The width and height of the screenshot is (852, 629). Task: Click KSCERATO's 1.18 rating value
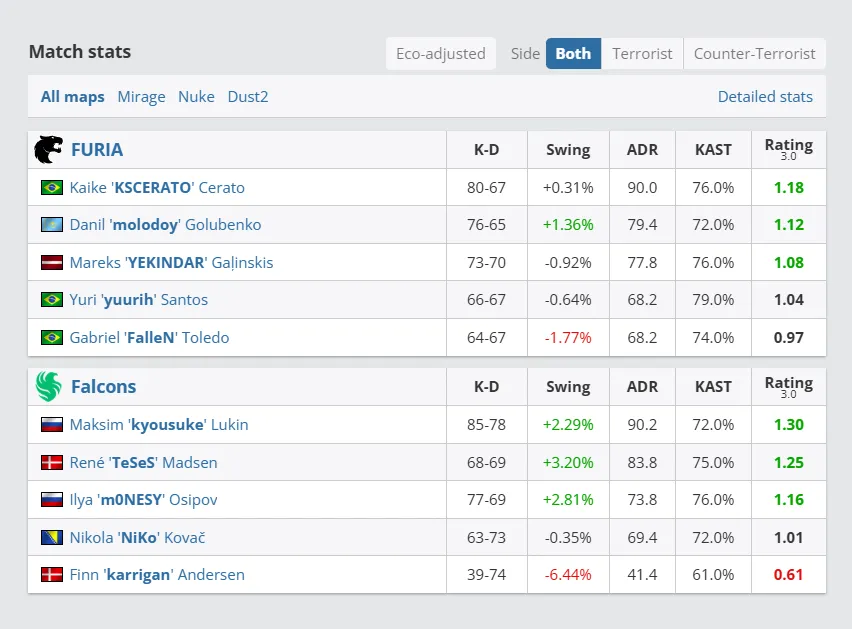click(x=788, y=187)
